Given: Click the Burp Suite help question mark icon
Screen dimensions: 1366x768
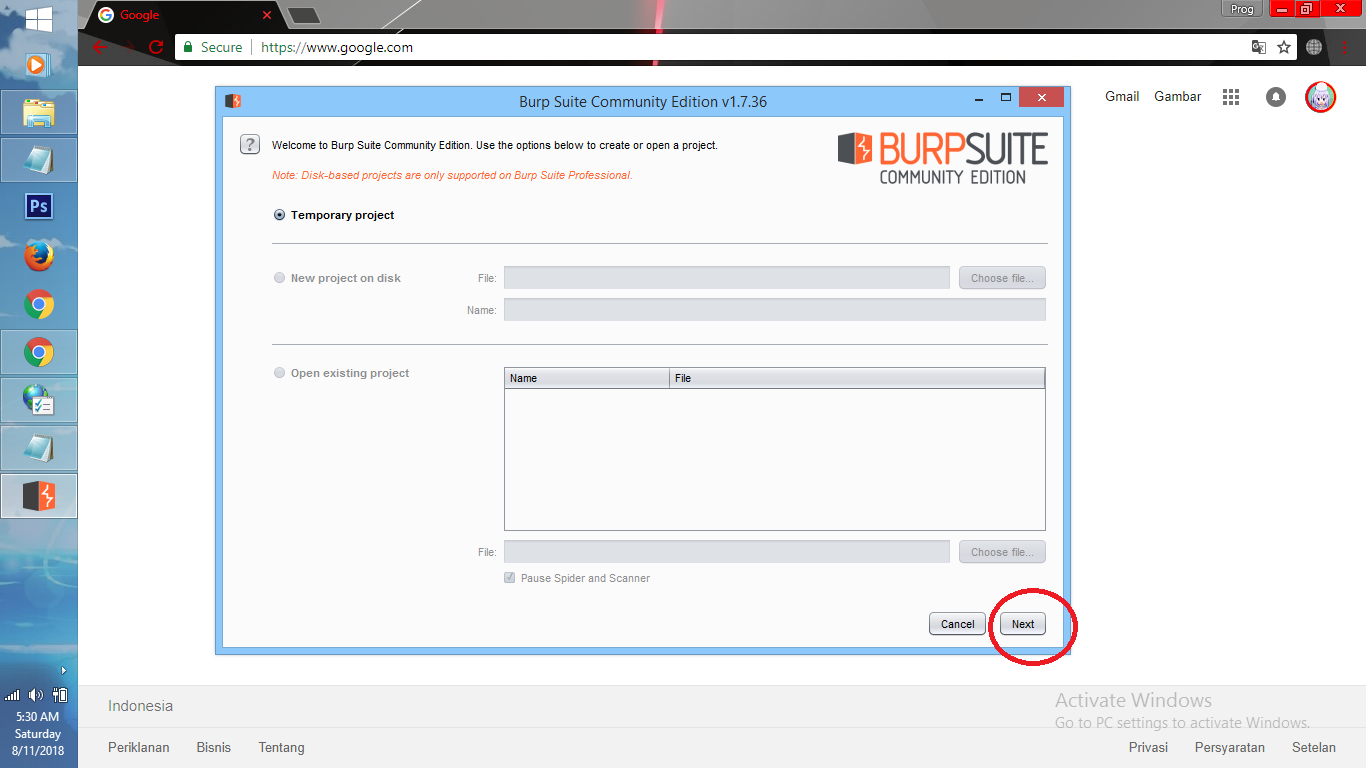Looking at the screenshot, I should pyautogui.click(x=249, y=144).
